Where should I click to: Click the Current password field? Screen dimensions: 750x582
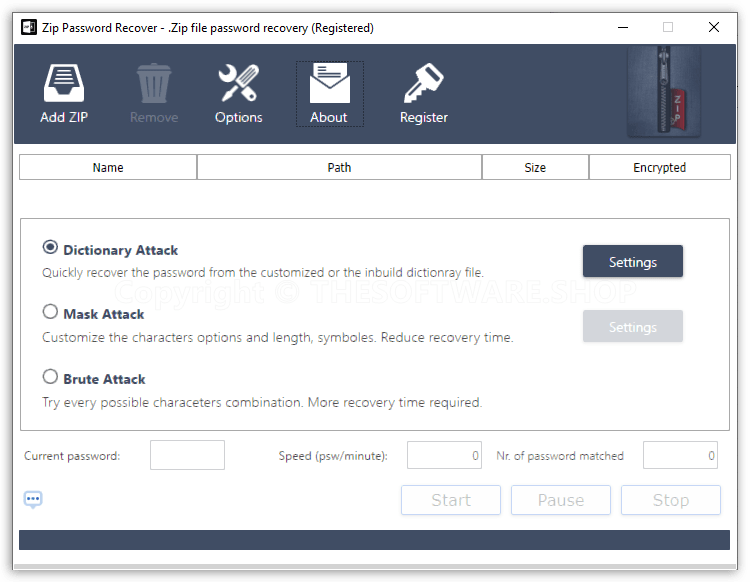[187, 456]
